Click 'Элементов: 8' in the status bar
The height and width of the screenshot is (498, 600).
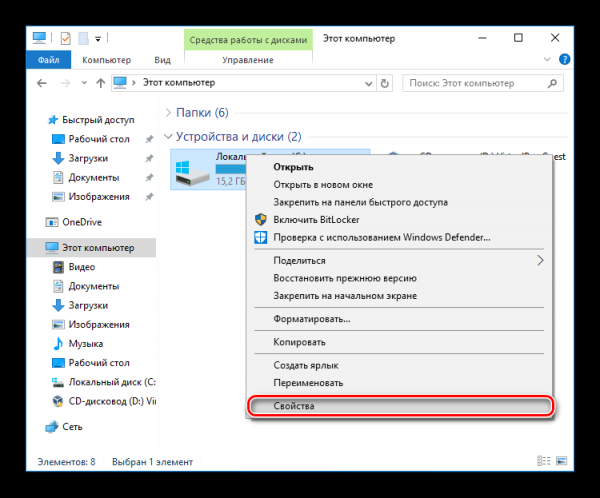coord(66,462)
